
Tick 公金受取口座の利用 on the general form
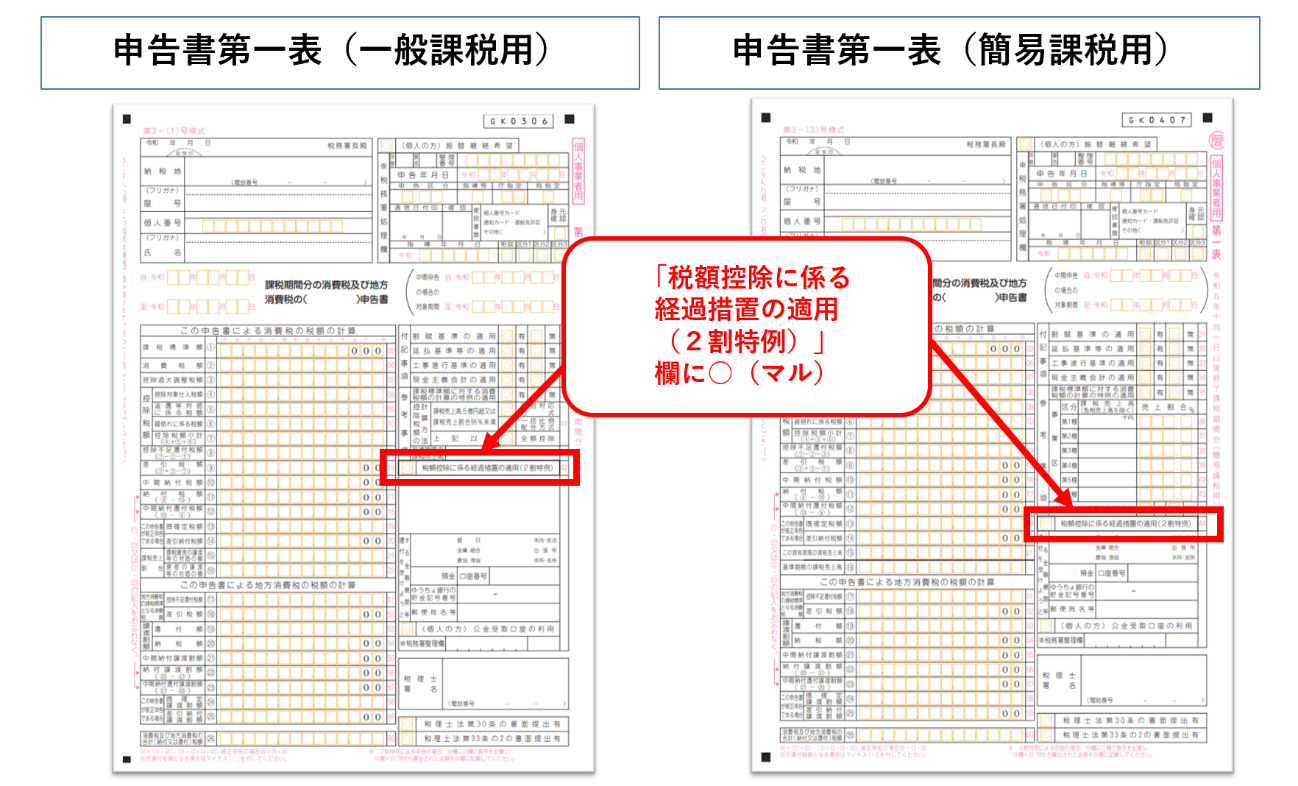(x=408, y=628)
